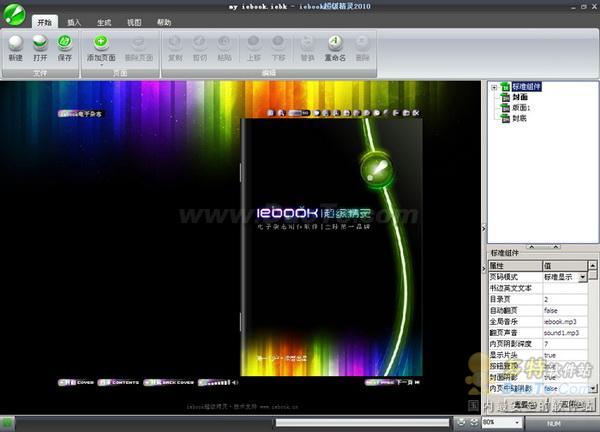Viewport: 600px width, 432px height.
Task: Click the 粘贴 (Paste) icon
Action: click(224, 43)
